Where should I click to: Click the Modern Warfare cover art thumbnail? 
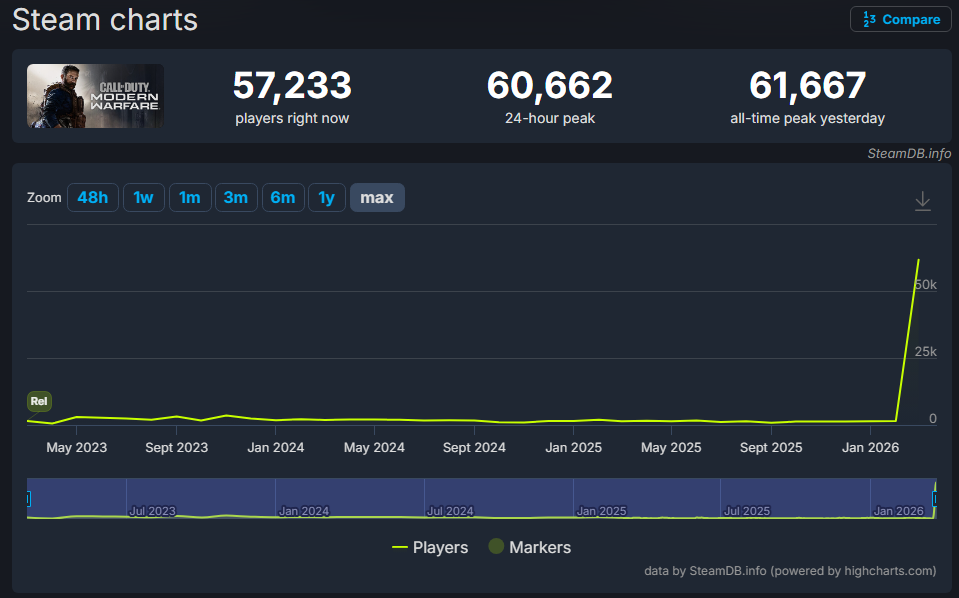[95, 96]
